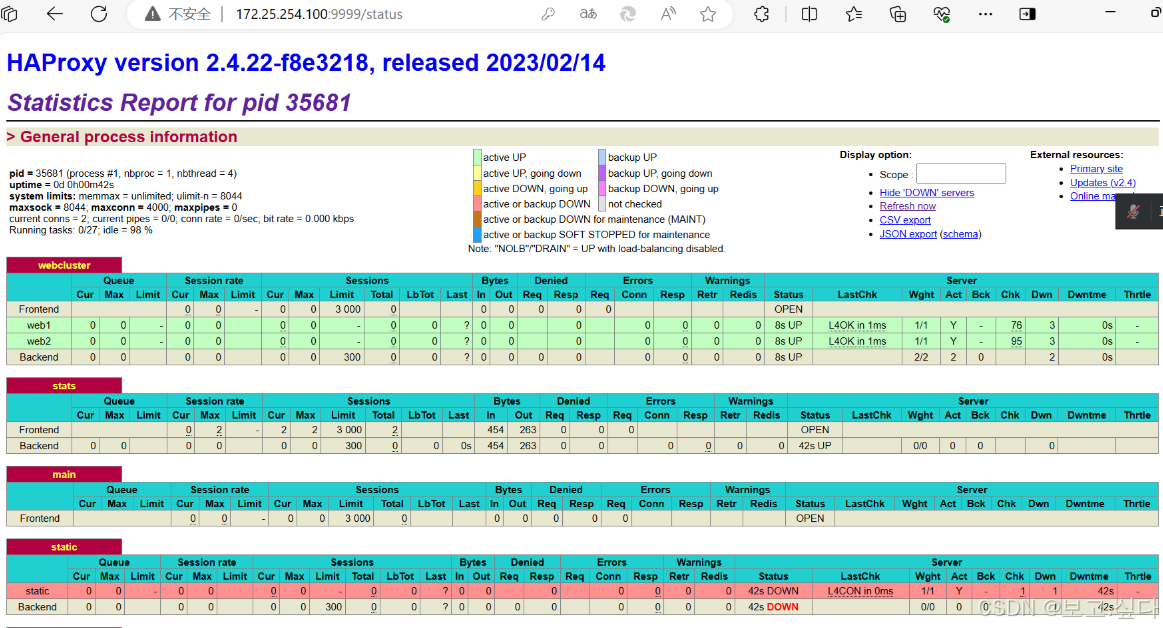Click the HAProxy version heading
Image resolution: width=1163 pixels, height=628 pixels.
pyautogui.click(x=306, y=63)
